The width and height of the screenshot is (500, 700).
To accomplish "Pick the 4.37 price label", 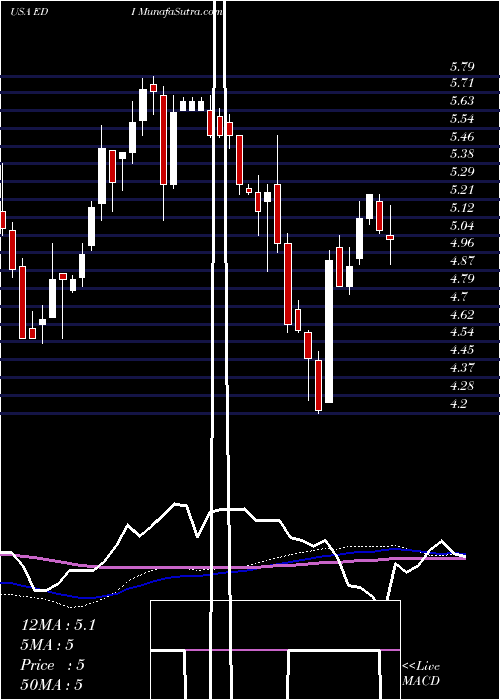I will (462, 368).
